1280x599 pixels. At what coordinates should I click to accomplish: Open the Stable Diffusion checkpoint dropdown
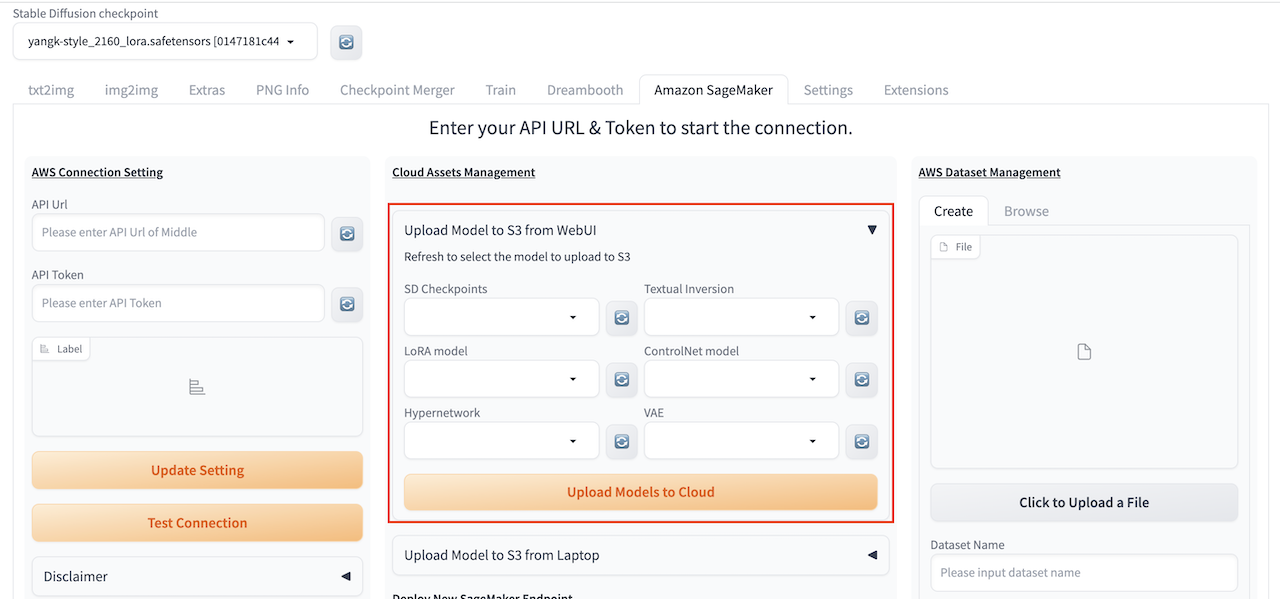point(165,42)
